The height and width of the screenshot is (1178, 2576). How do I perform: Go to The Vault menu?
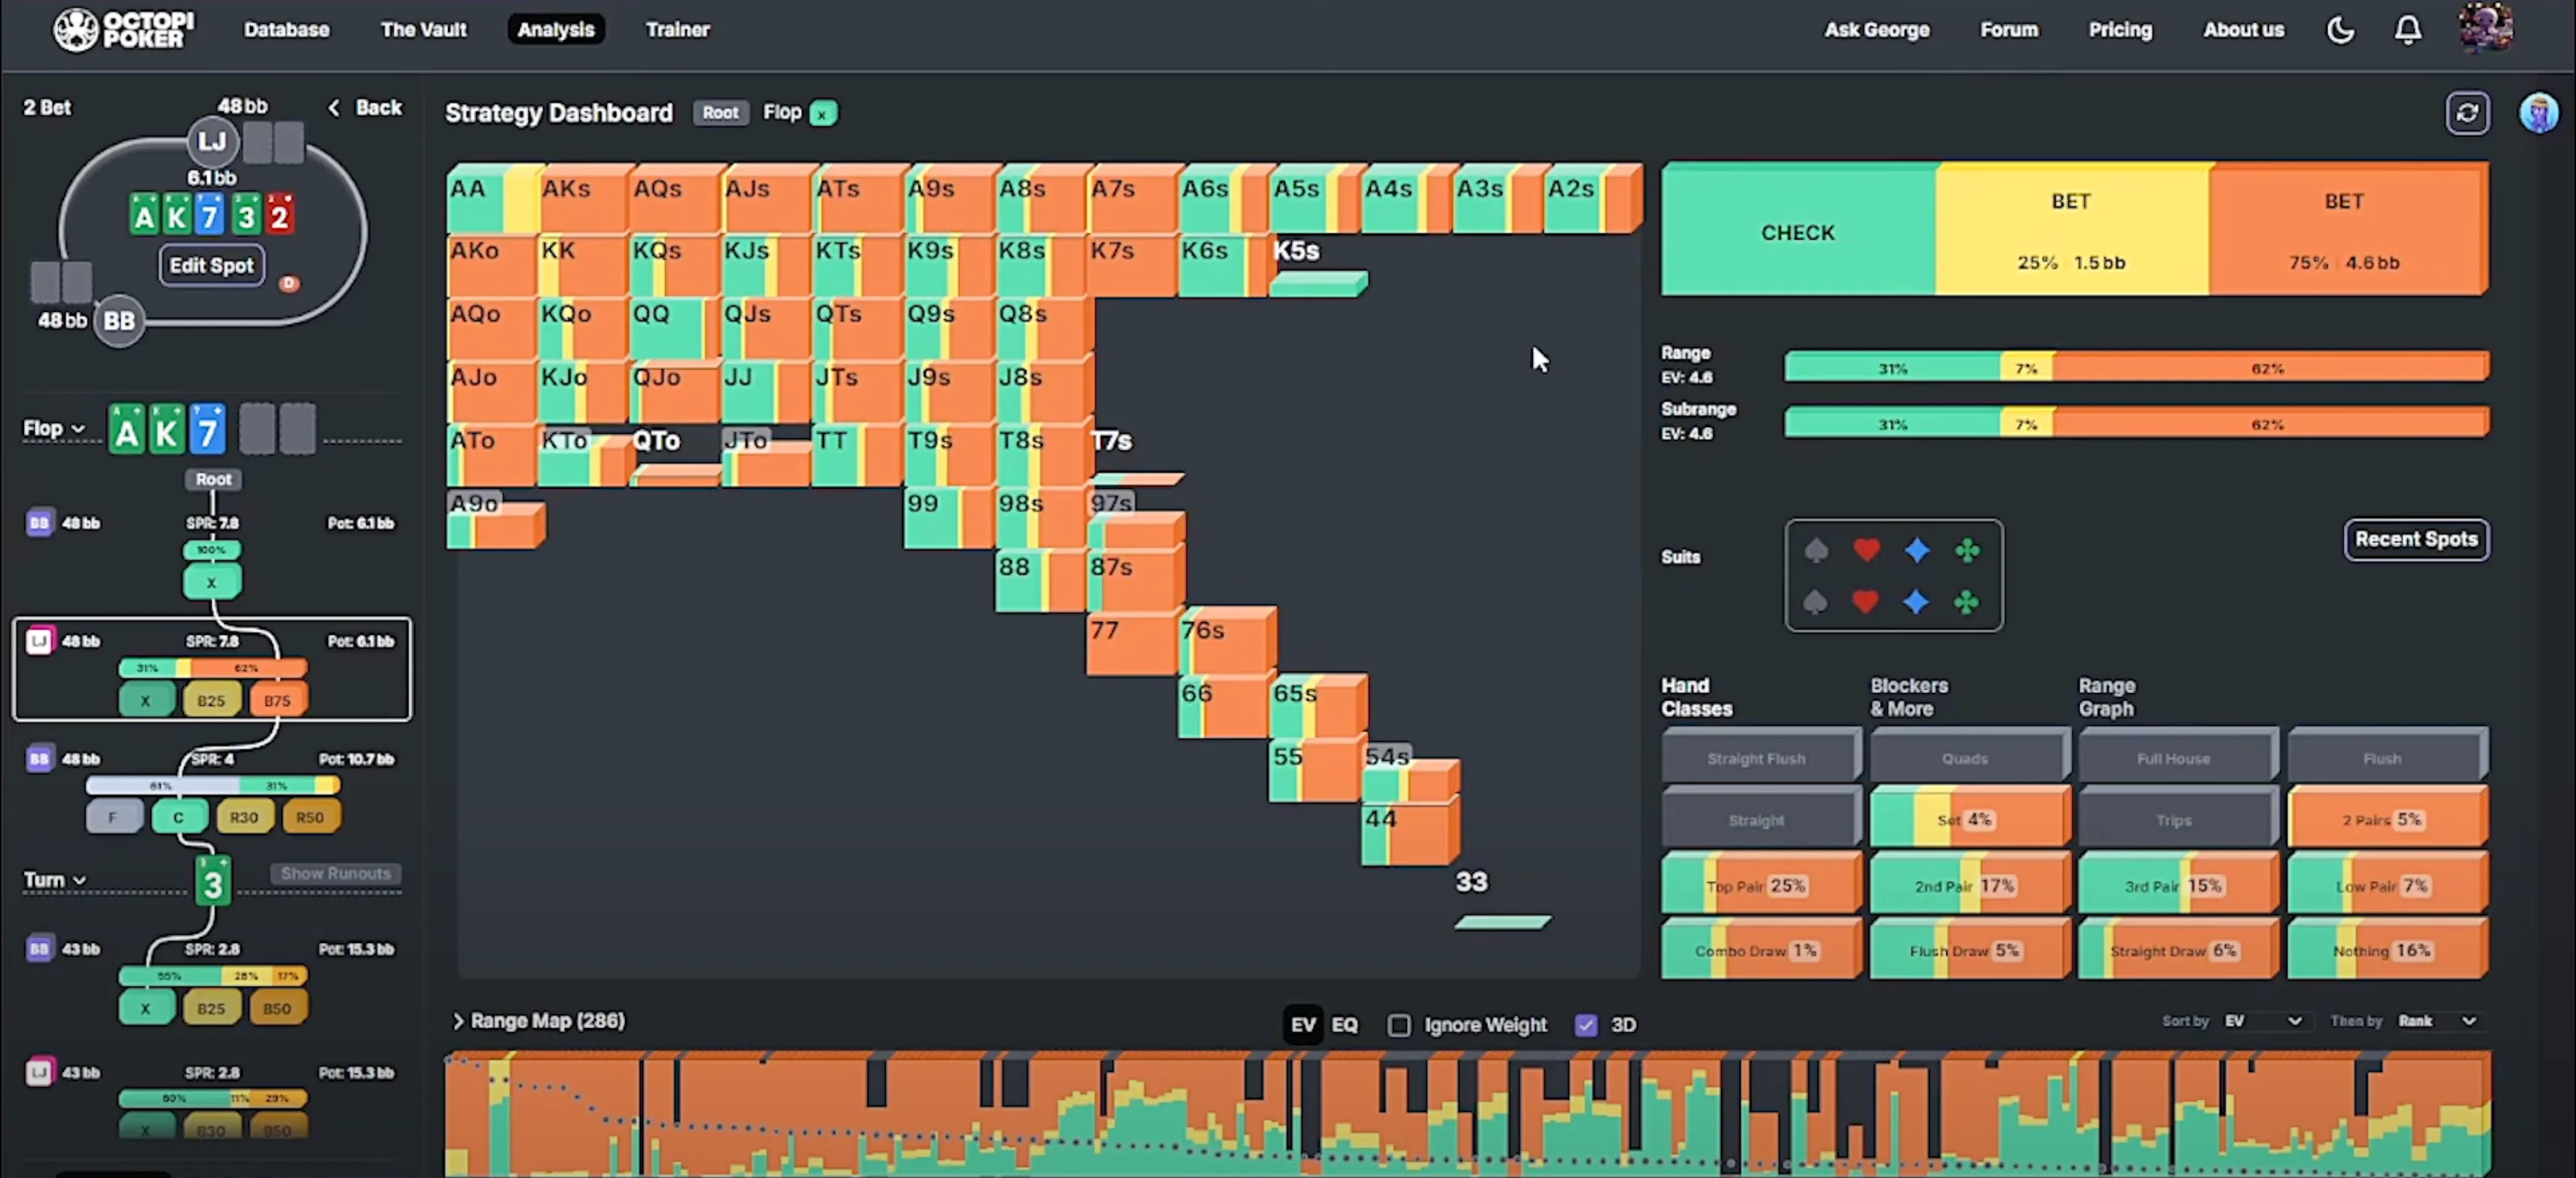pyautogui.click(x=423, y=30)
